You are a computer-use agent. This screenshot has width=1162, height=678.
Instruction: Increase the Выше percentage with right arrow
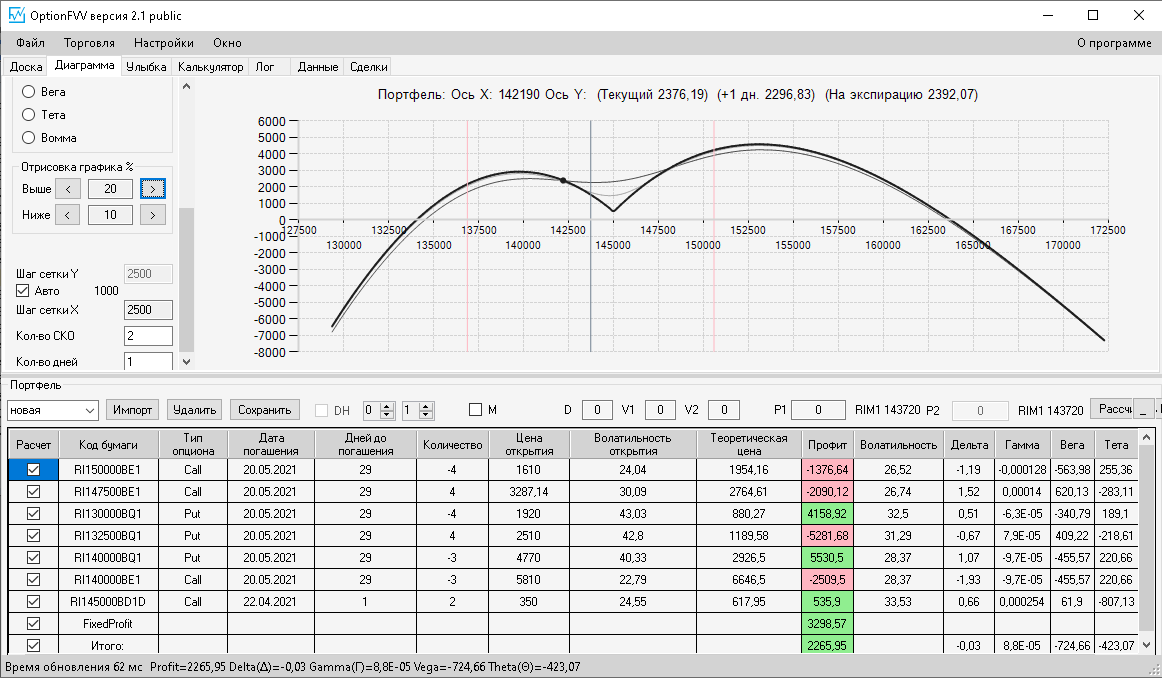tap(153, 189)
